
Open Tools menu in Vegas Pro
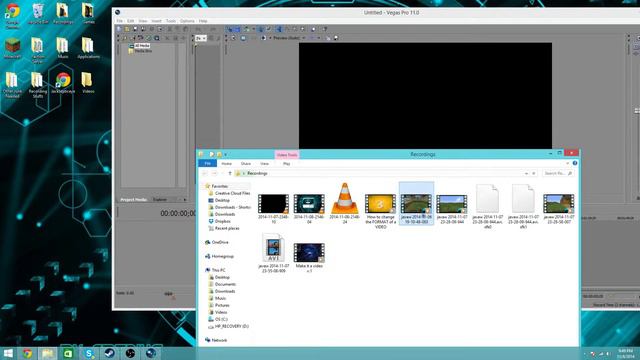171,21
